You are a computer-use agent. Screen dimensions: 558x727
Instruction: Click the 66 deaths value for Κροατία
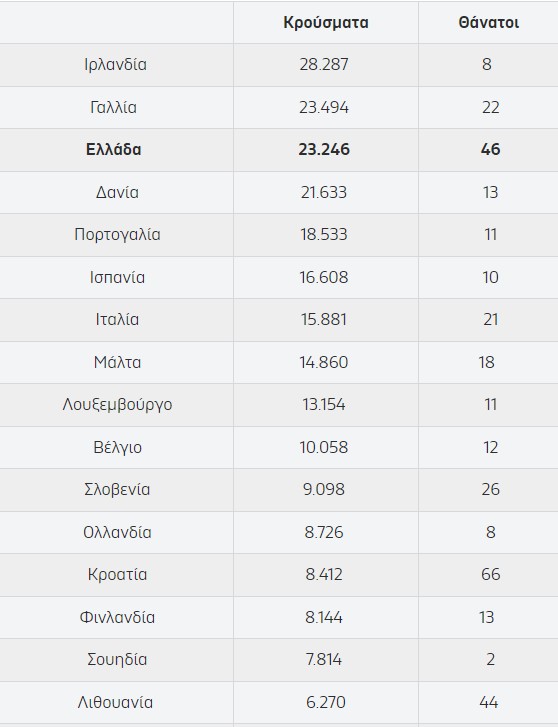[x=490, y=574]
